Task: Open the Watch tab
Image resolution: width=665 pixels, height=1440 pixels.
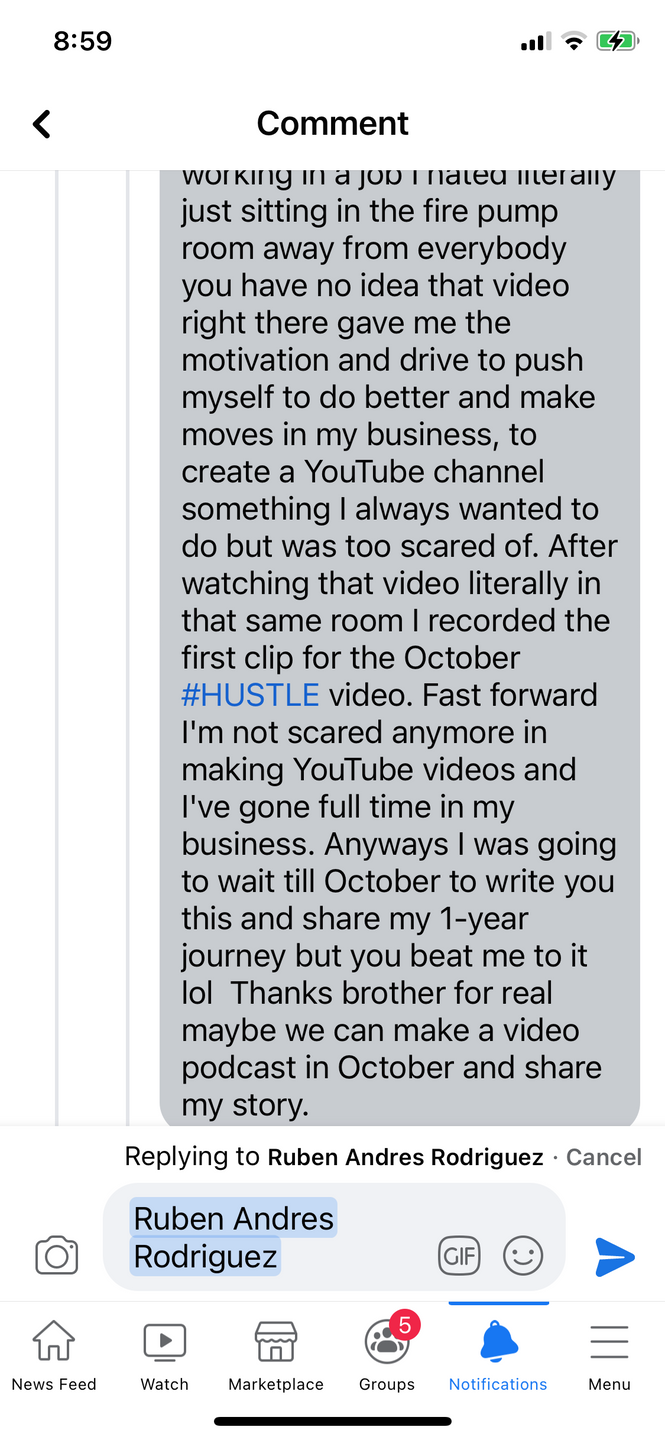Action: [164, 1356]
